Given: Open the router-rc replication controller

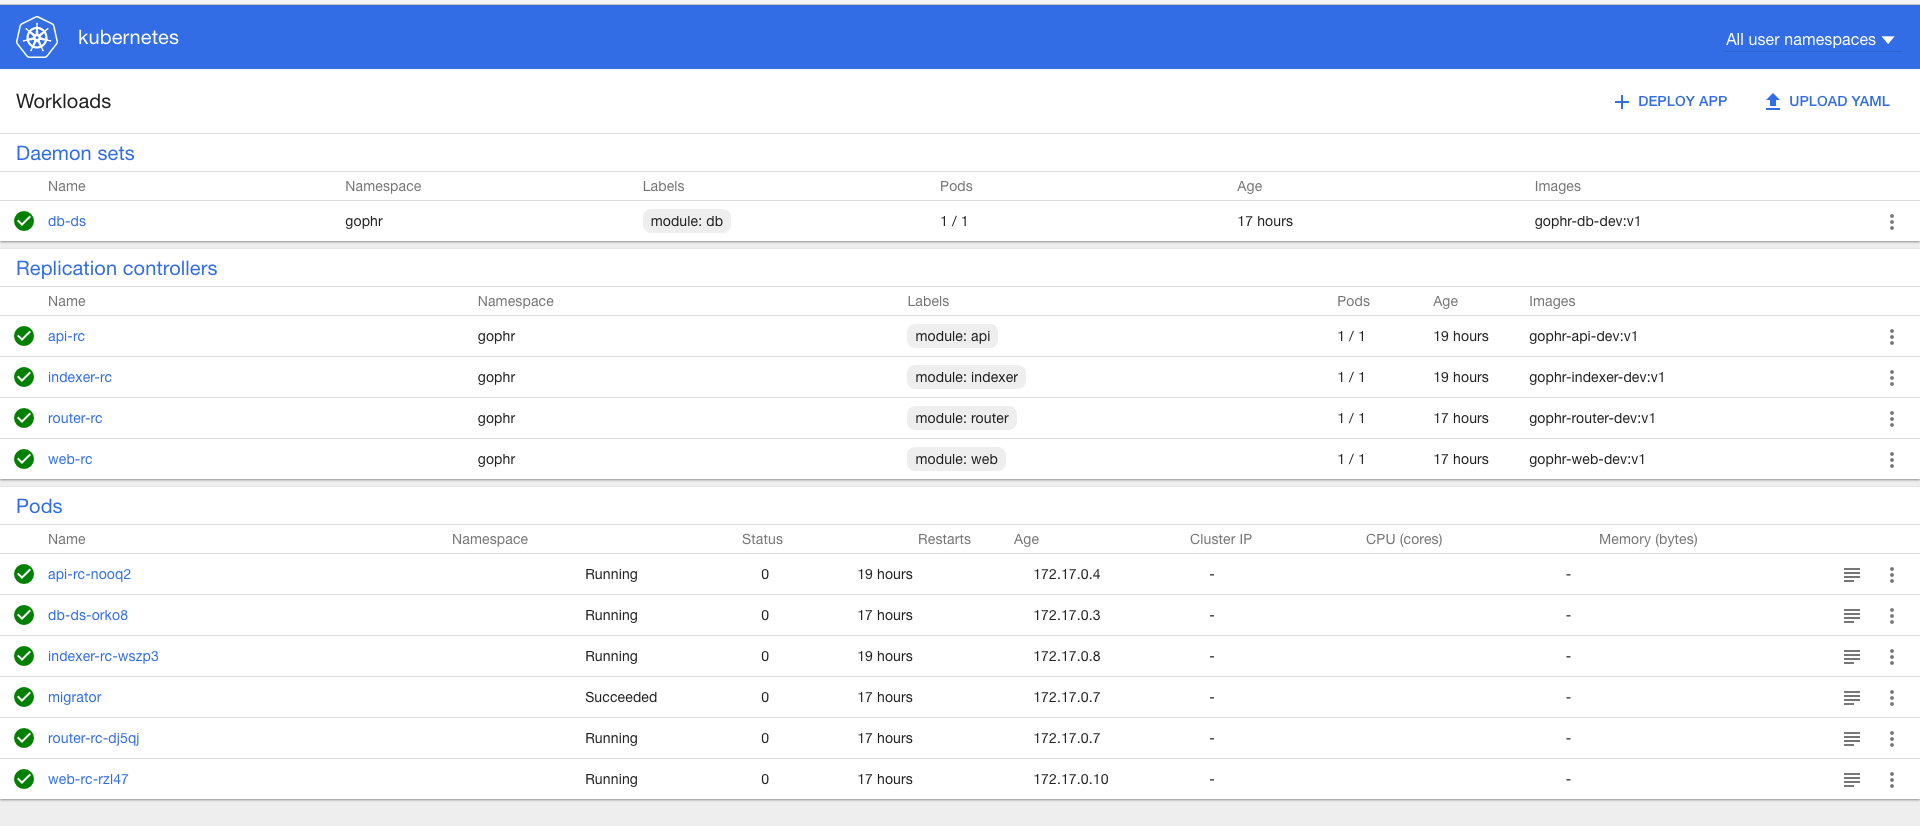Looking at the screenshot, I should pos(75,418).
